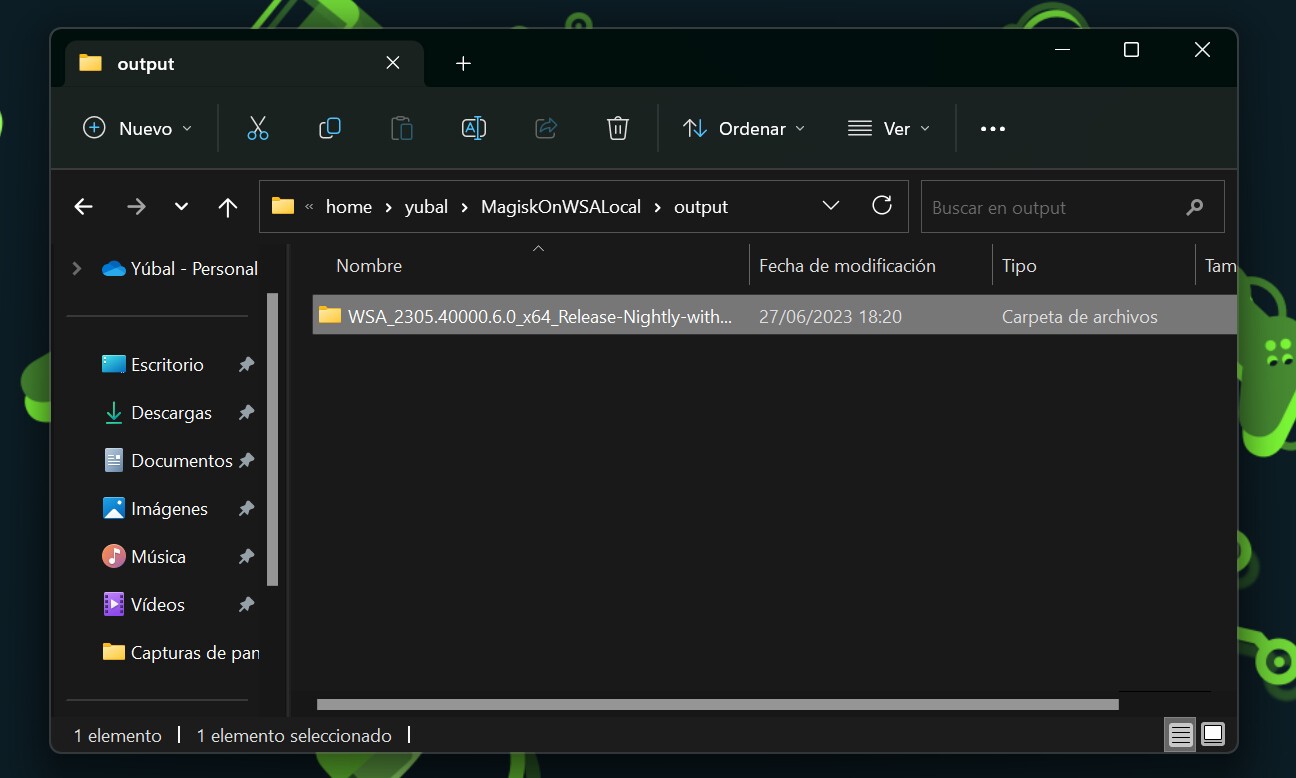Viewport: 1296px width, 778px height.
Task: Click the search magnifier icon
Action: pyautogui.click(x=1194, y=207)
